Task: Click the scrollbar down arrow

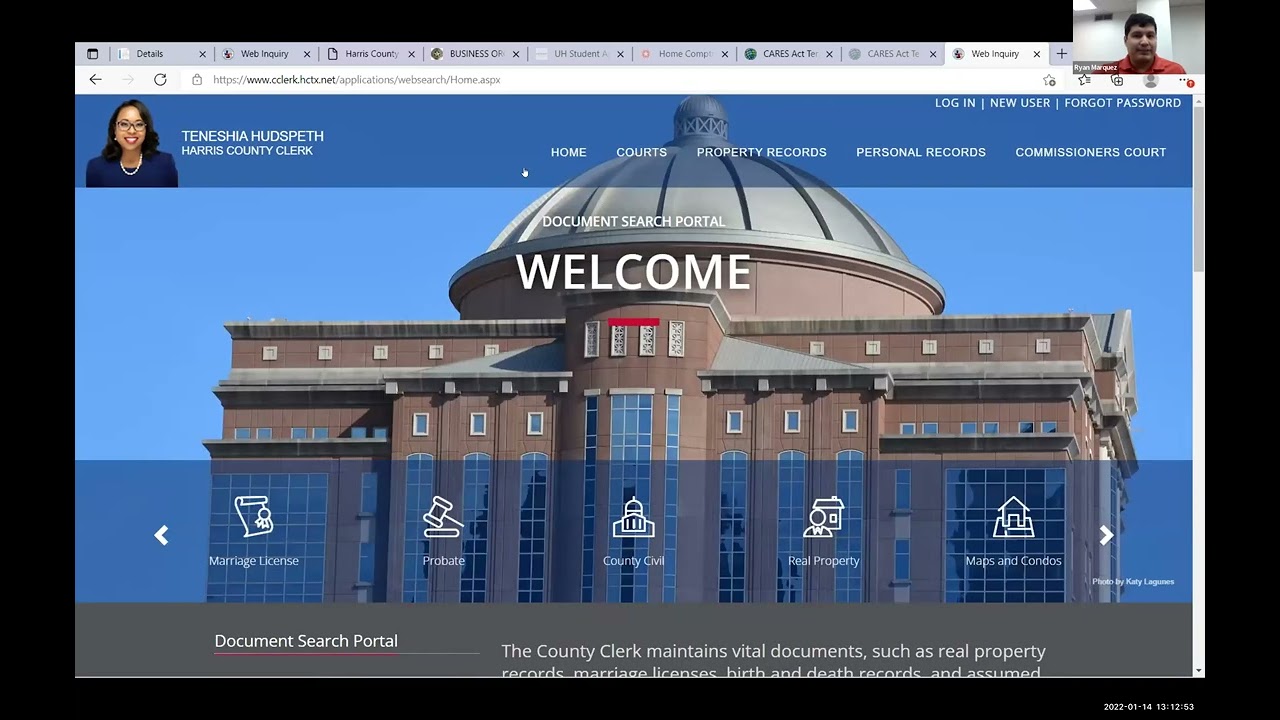Action: coord(1198,671)
